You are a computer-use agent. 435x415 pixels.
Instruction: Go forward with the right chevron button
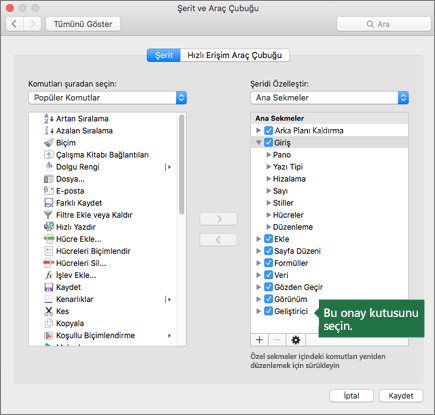[32, 24]
